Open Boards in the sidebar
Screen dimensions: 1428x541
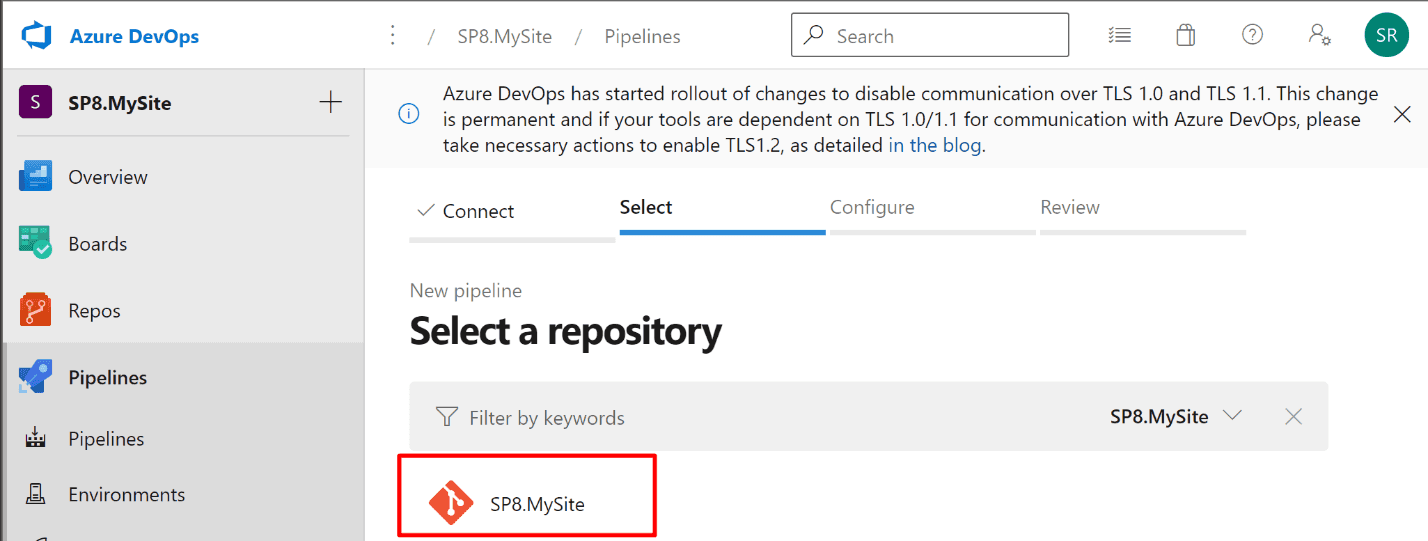click(x=97, y=244)
